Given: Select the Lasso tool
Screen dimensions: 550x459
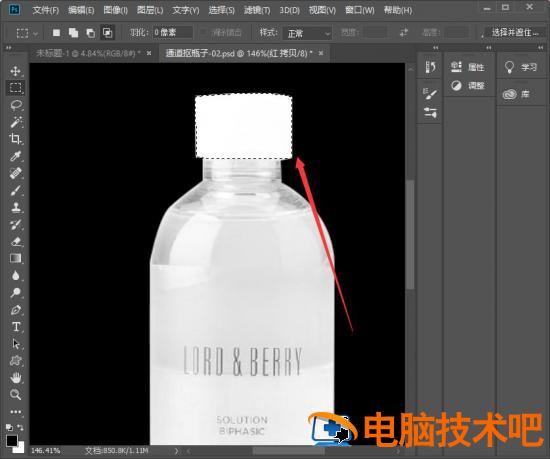Looking at the screenshot, I should (x=15, y=105).
